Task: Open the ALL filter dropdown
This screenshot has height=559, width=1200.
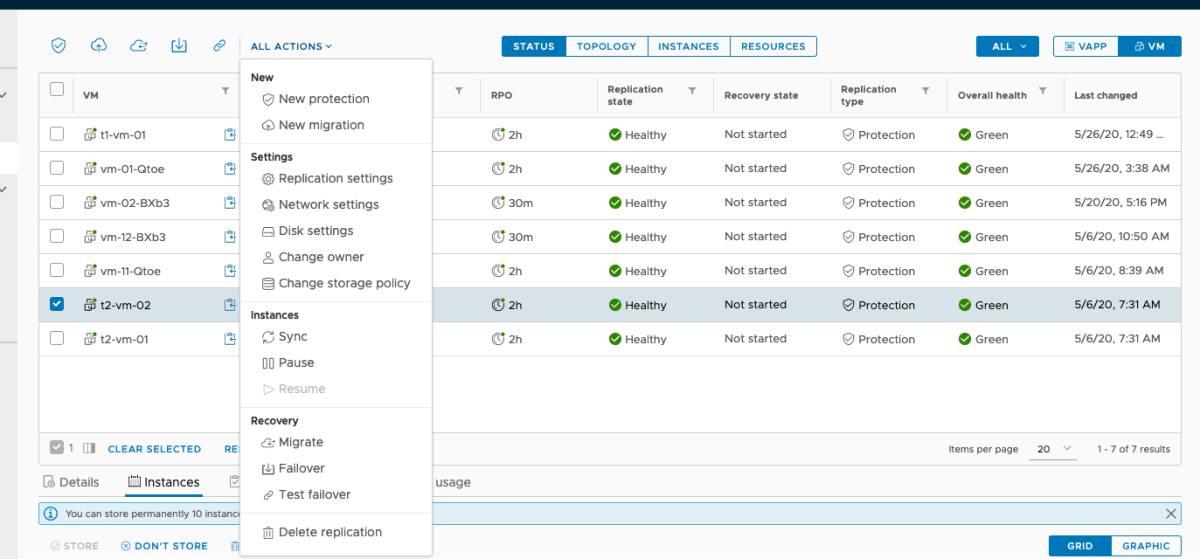Action: (x=1010, y=46)
